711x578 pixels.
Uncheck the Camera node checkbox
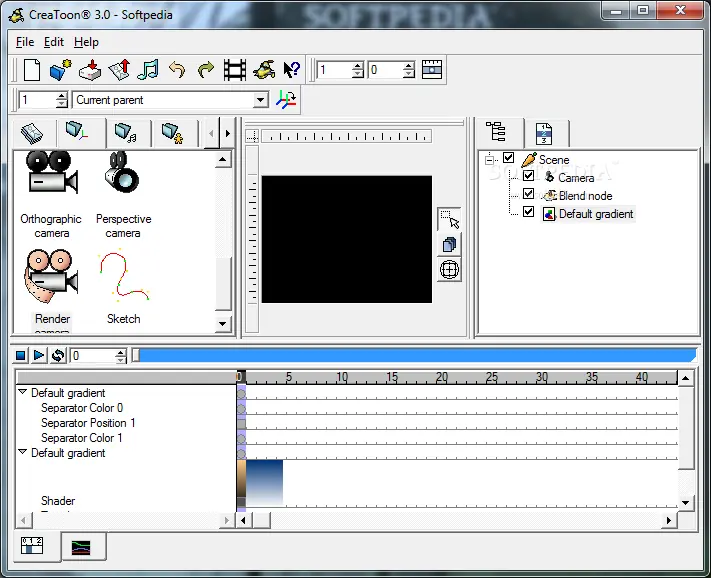pyautogui.click(x=528, y=176)
